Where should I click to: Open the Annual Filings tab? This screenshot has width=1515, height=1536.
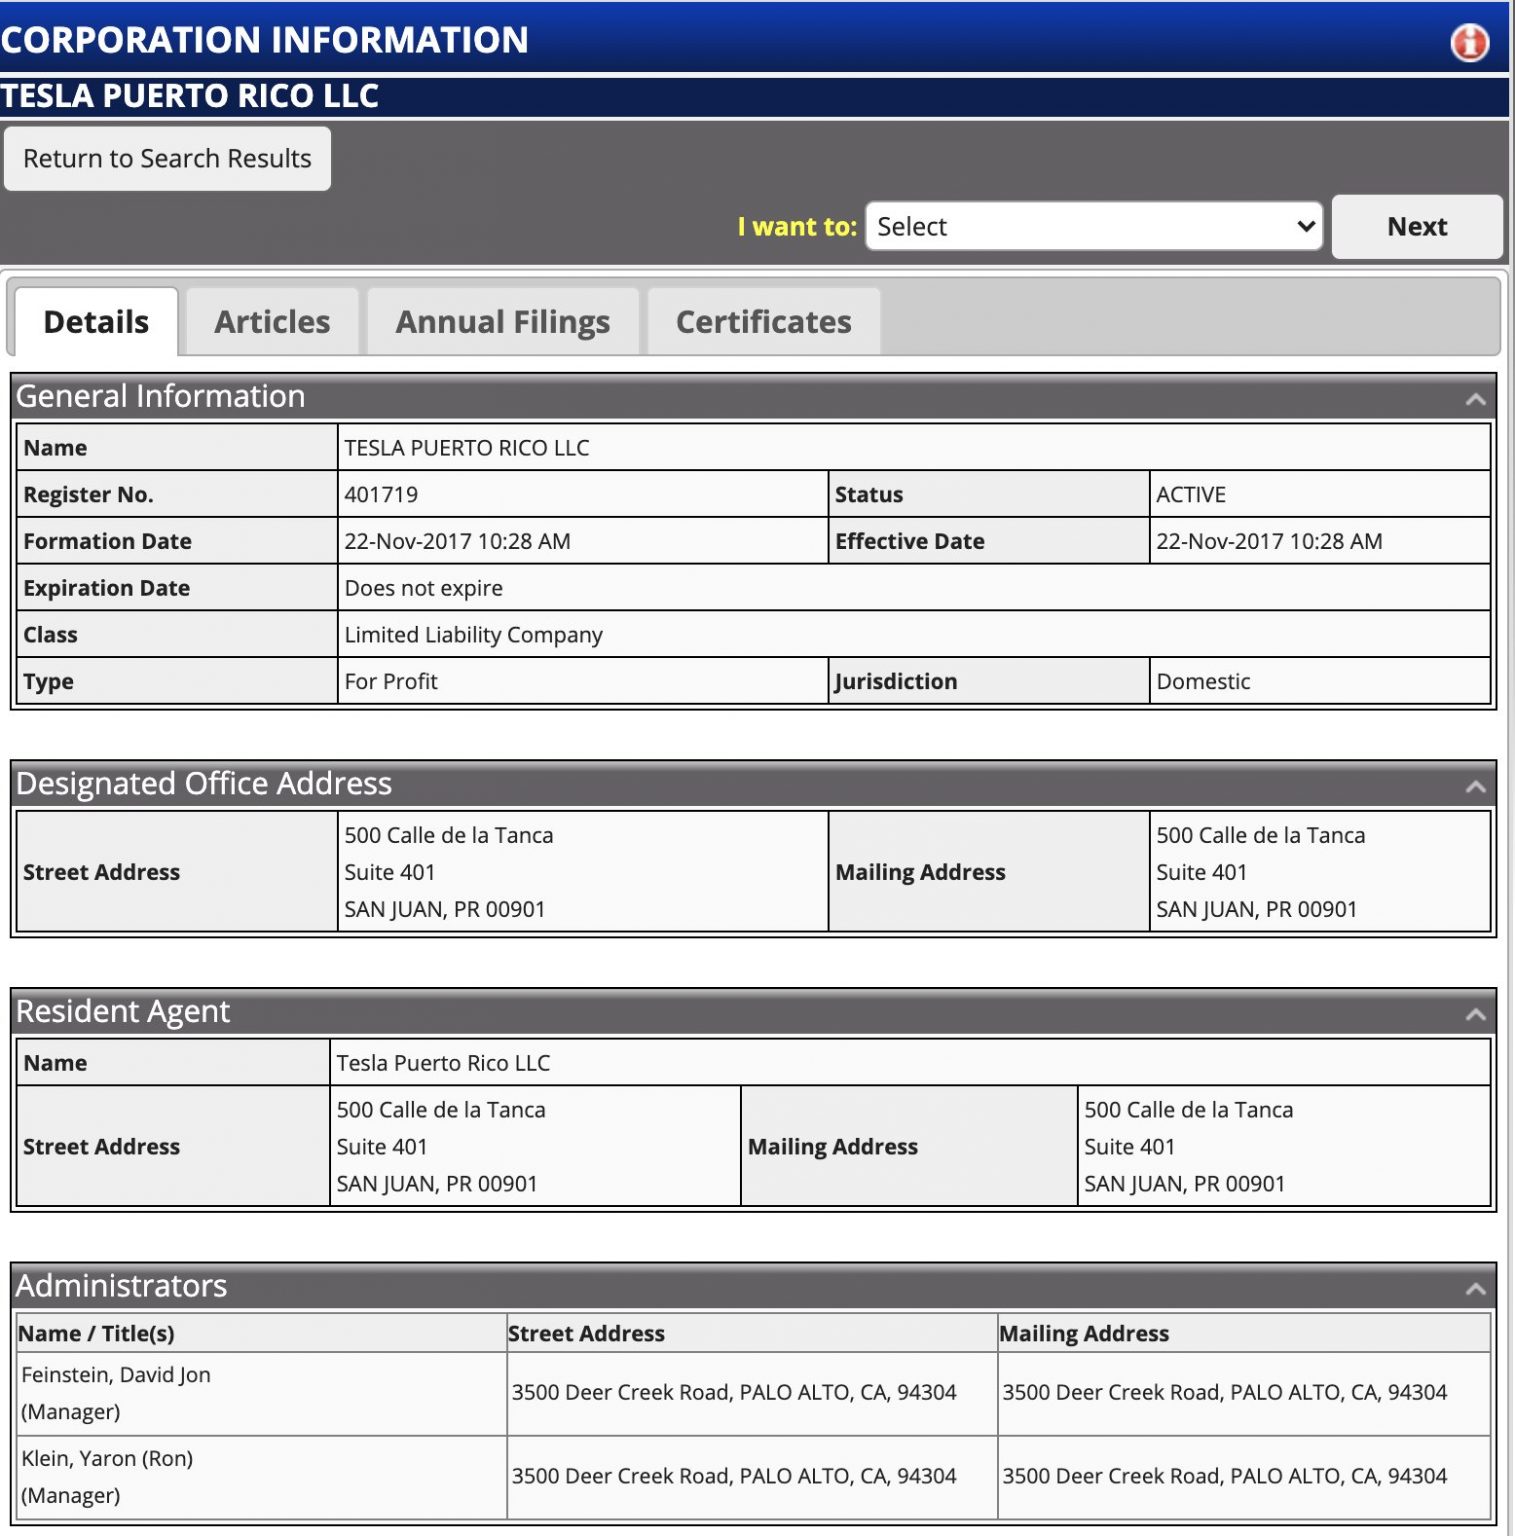pyautogui.click(x=503, y=321)
